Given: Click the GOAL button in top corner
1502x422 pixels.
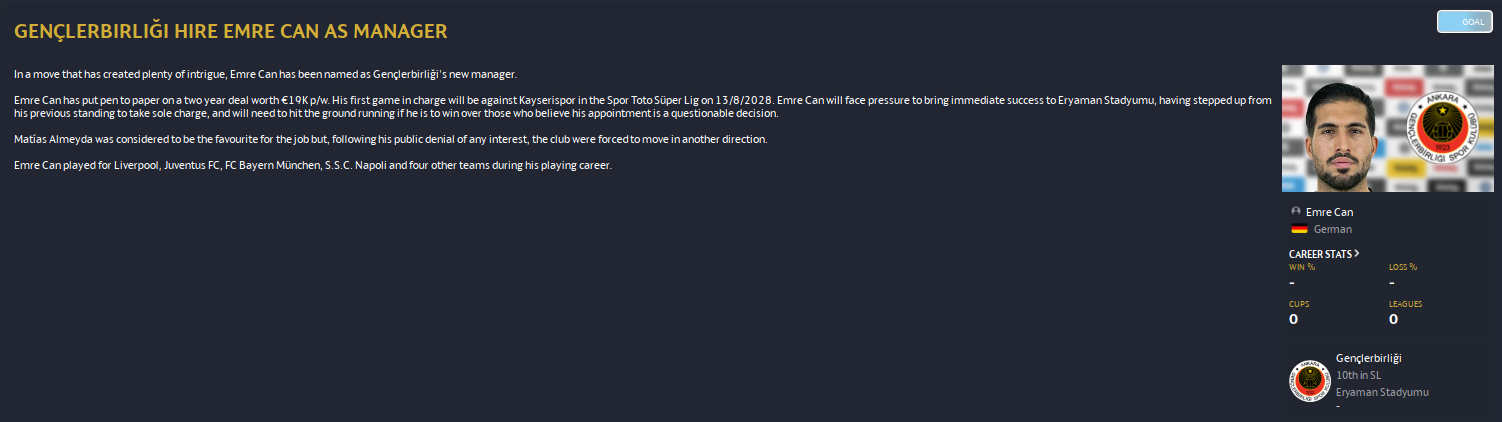Looking at the screenshot, I should pos(1464,22).
